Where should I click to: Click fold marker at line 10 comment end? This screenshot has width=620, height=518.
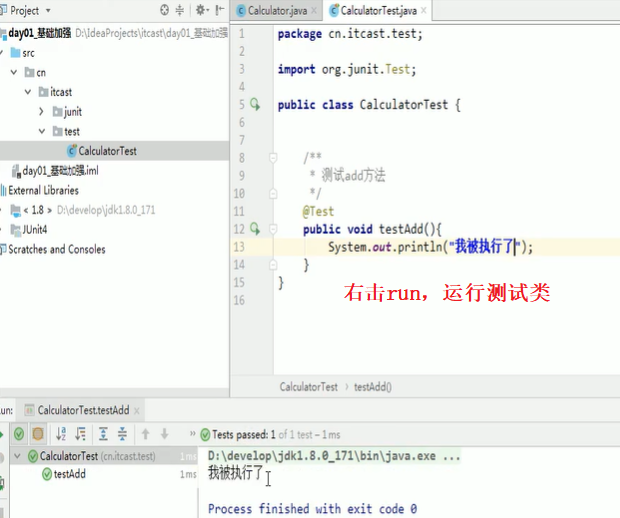pos(273,194)
